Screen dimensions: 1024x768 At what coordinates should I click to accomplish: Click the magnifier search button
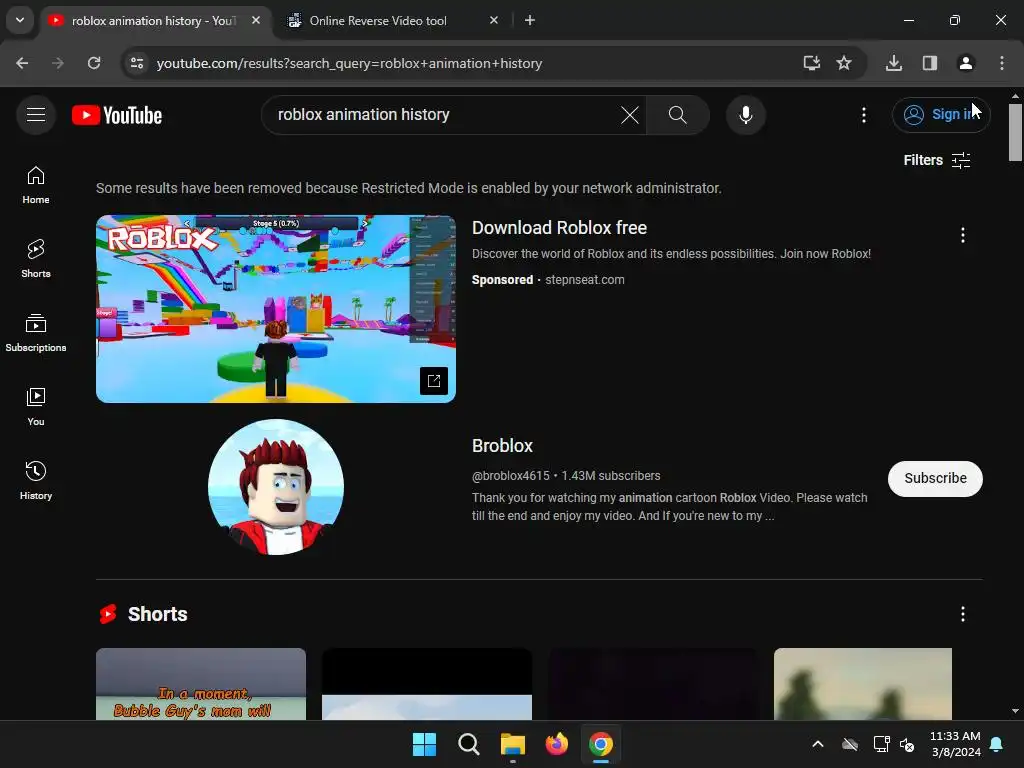(x=678, y=115)
